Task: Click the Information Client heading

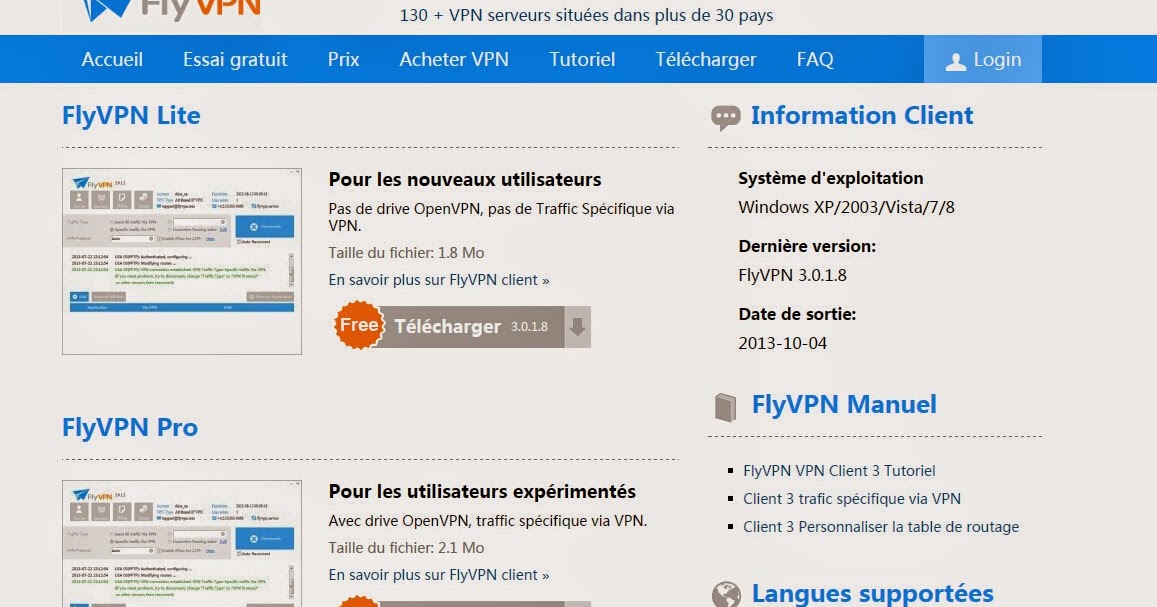Action: (862, 116)
